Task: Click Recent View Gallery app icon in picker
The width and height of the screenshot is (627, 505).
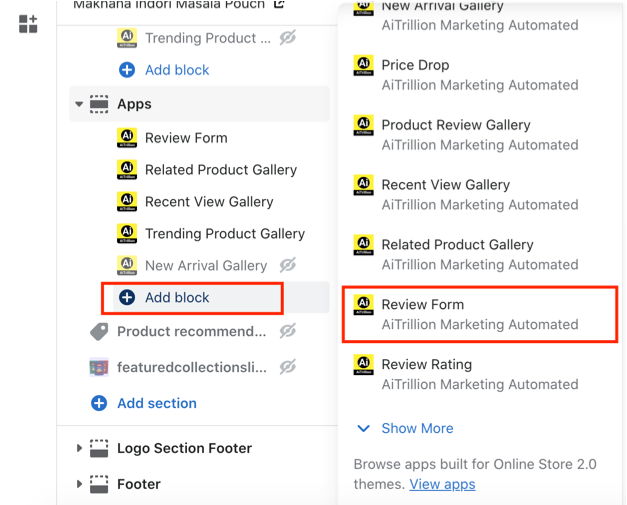Action: (x=363, y=185)
